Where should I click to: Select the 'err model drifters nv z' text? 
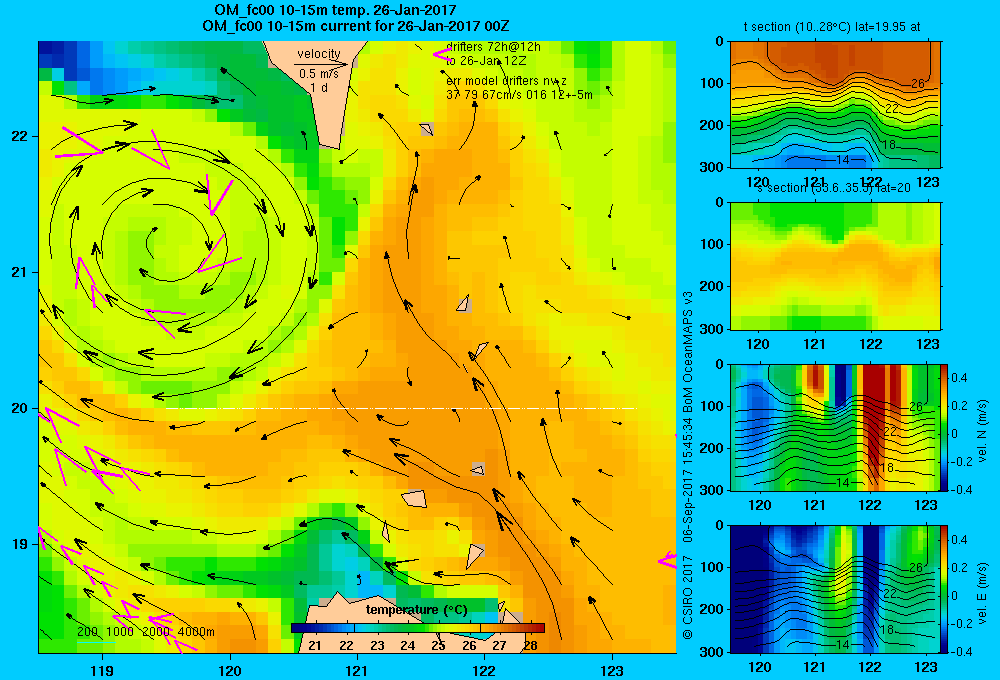[506, 81]
